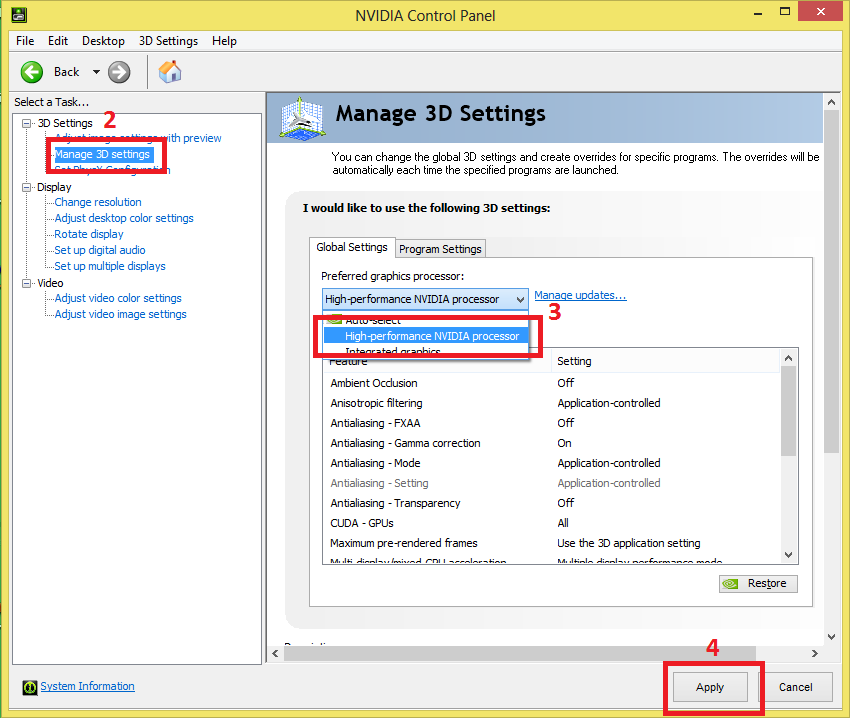Image resolution: width=850 pixels, height=718 pixels.
Task: Click the settings list vertical scrollbar thumb
Action: click(x=789, y=411)
